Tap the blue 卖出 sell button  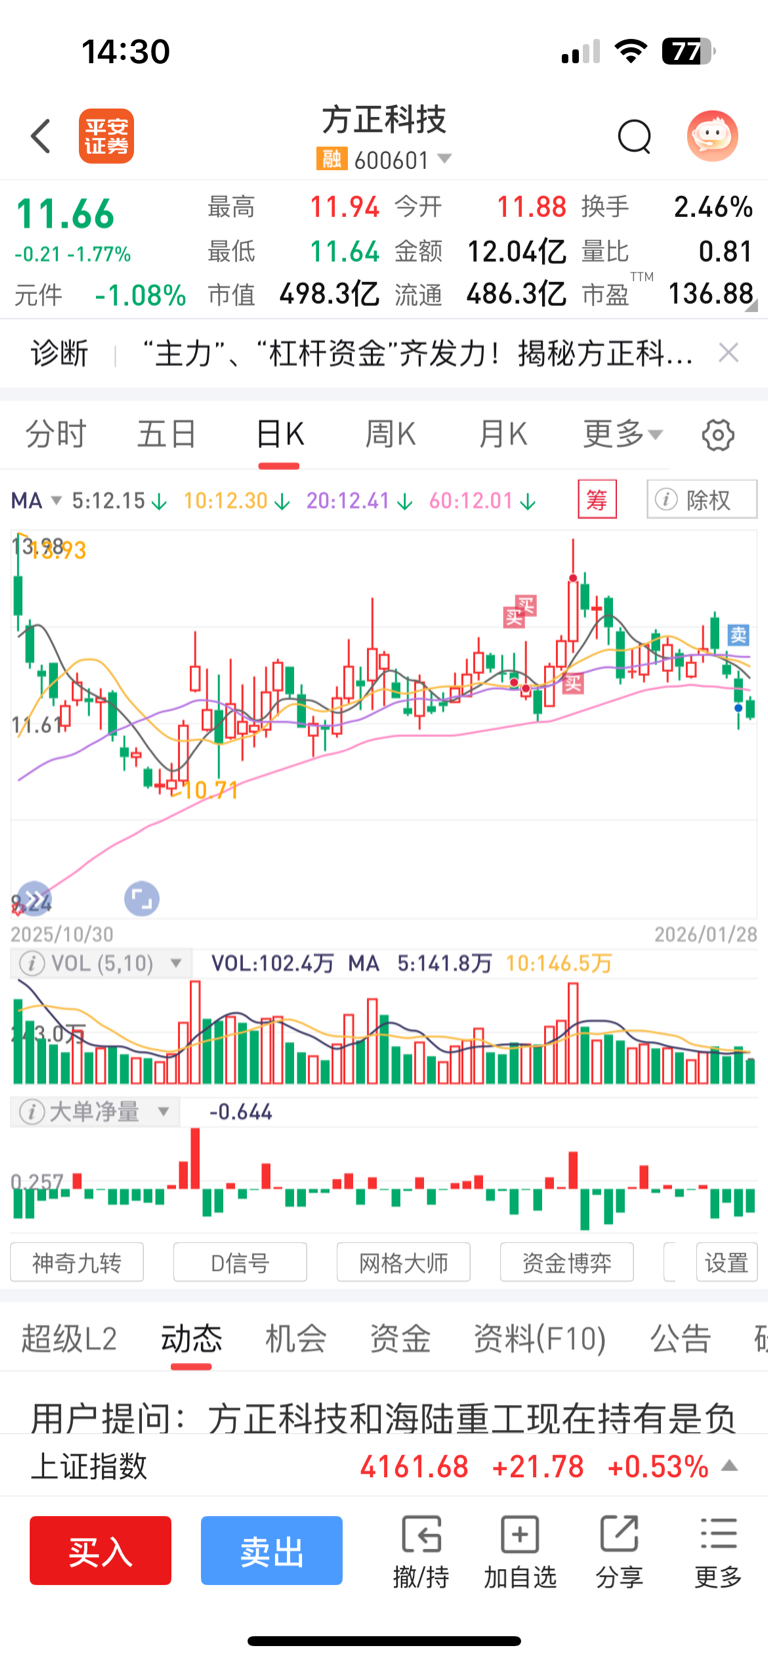coord(272,1551)
